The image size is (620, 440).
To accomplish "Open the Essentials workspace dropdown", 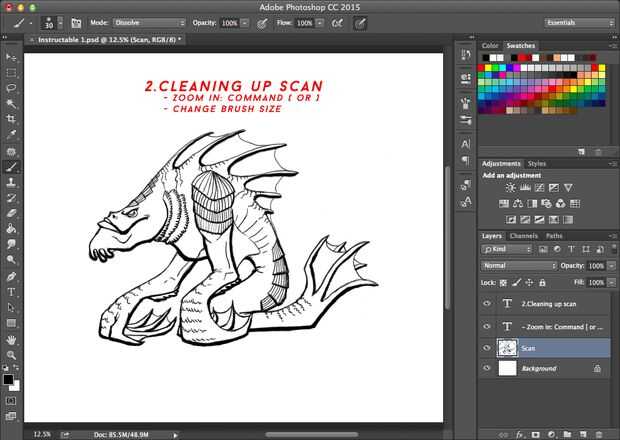I will (579, 22).
